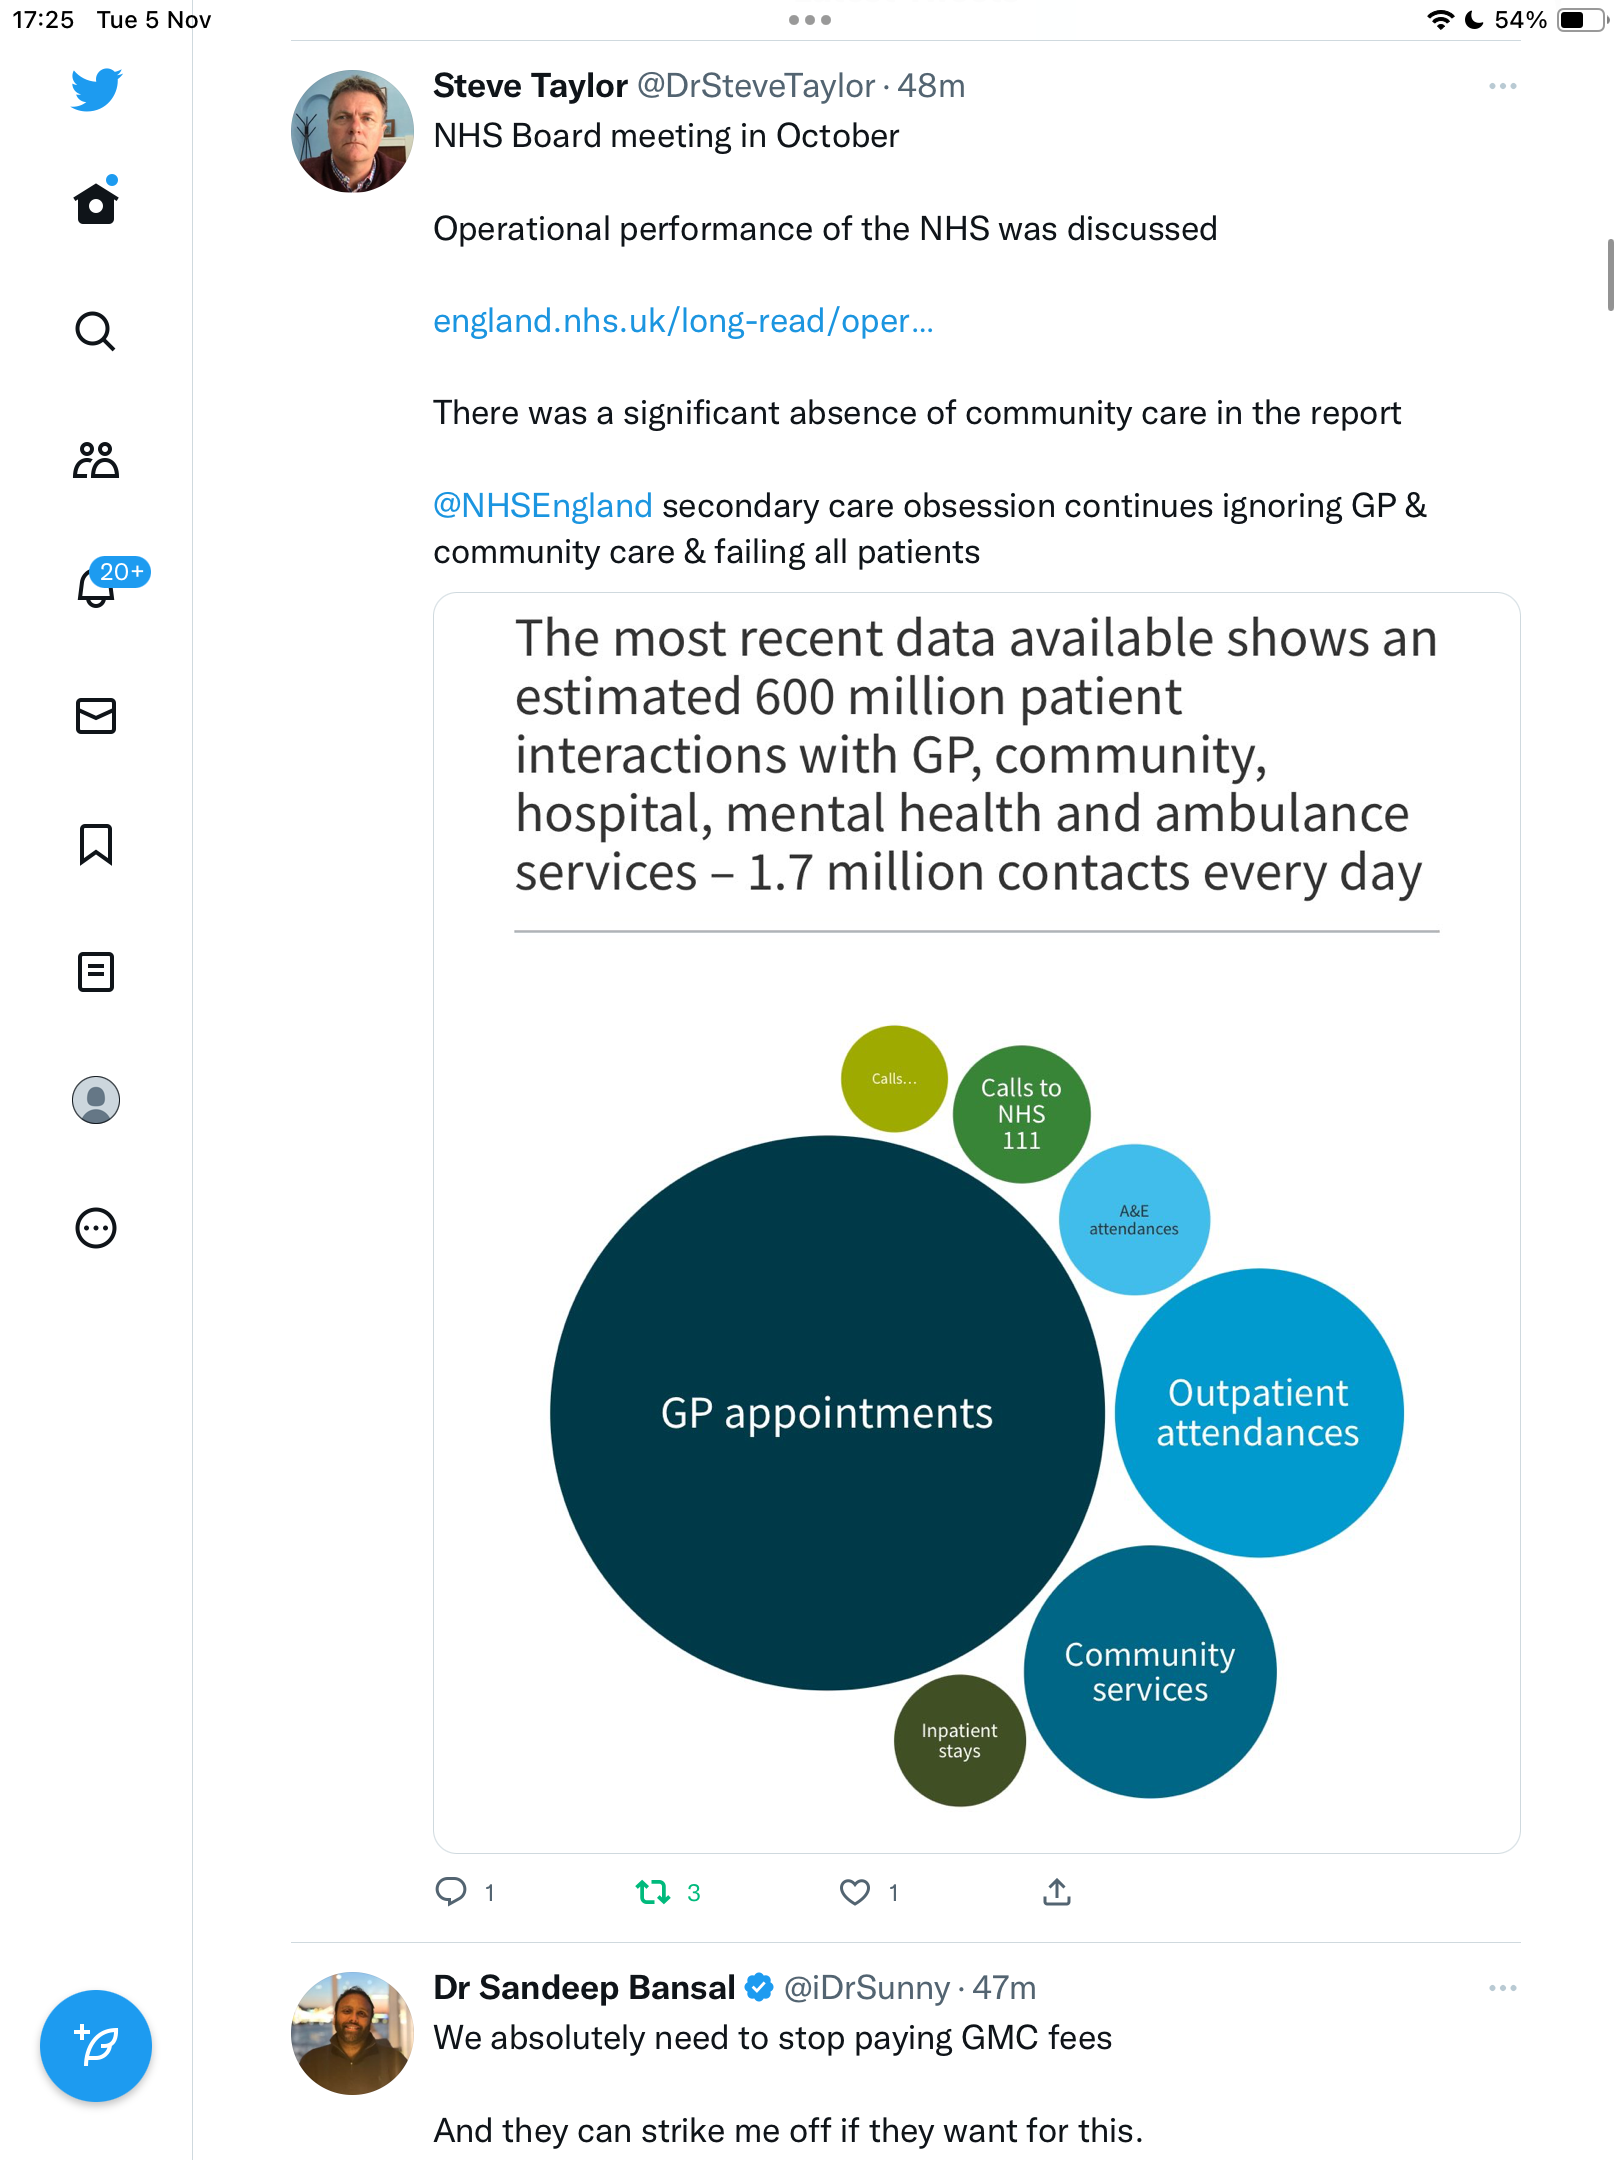Open the Twitter bird logo
This screenshot has height=2160, width=1620.
click(x=96, y=89)
